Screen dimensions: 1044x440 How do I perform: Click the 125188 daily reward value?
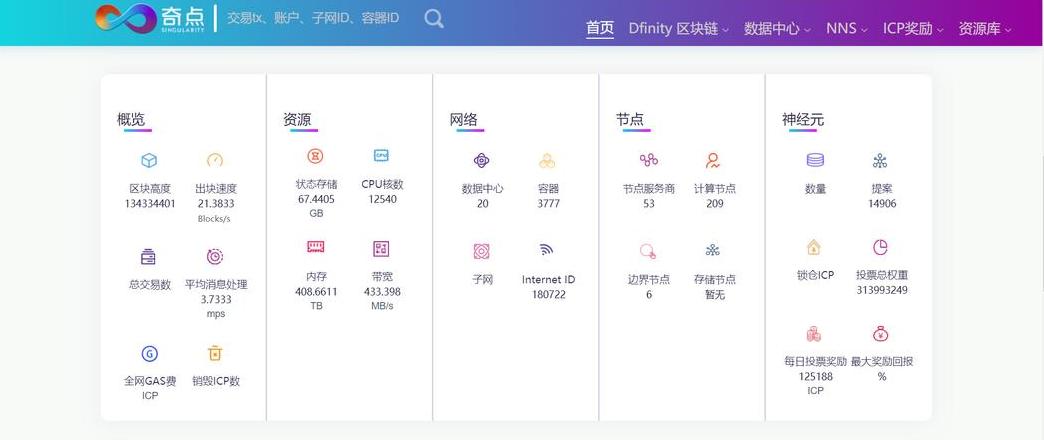tap(816, 377)
